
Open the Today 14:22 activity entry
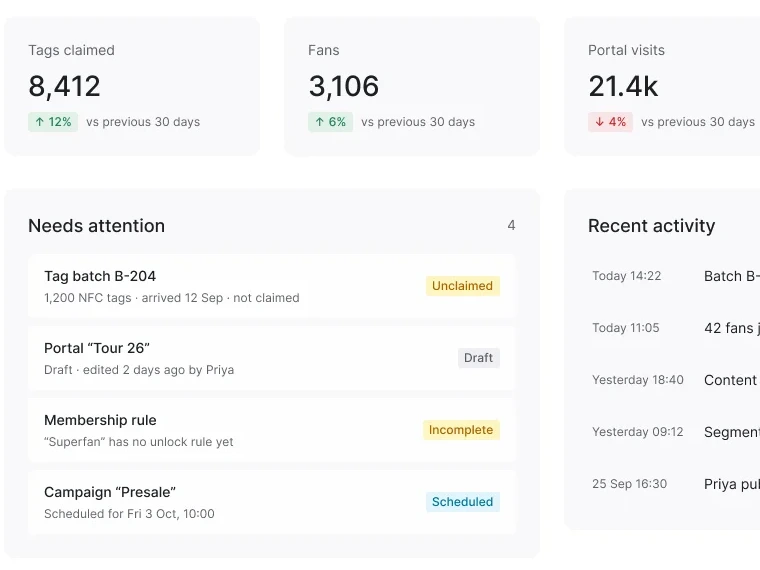tap(676, 276)
